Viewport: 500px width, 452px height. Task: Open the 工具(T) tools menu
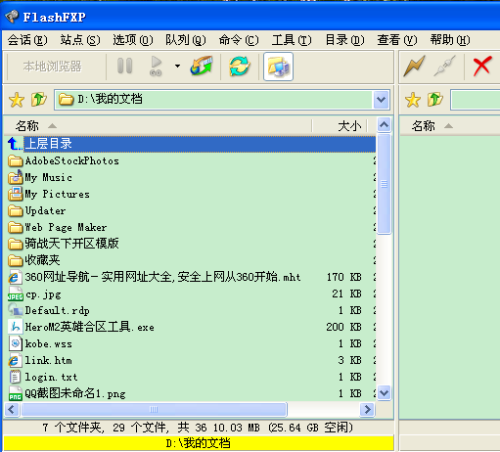291,40
